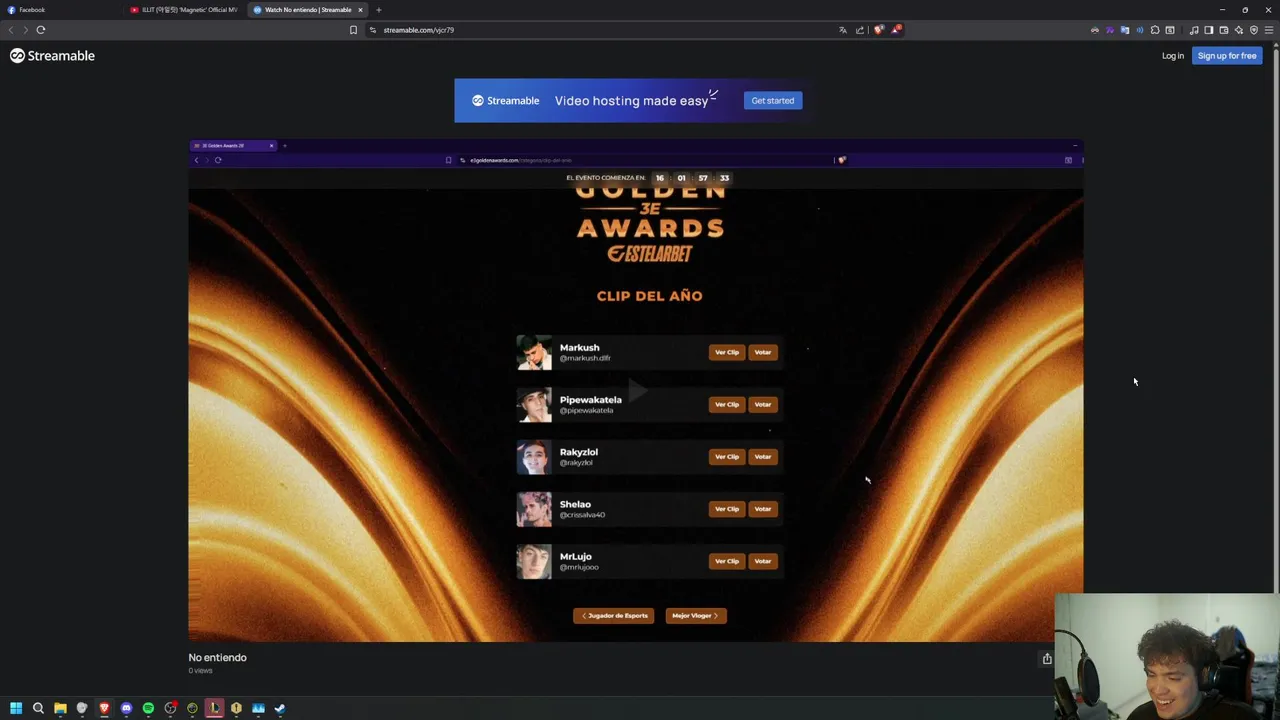Click Shelao's avatar thumbnail in the video
The width and height of the screenshot is (1280, 720).
(534, 509)
